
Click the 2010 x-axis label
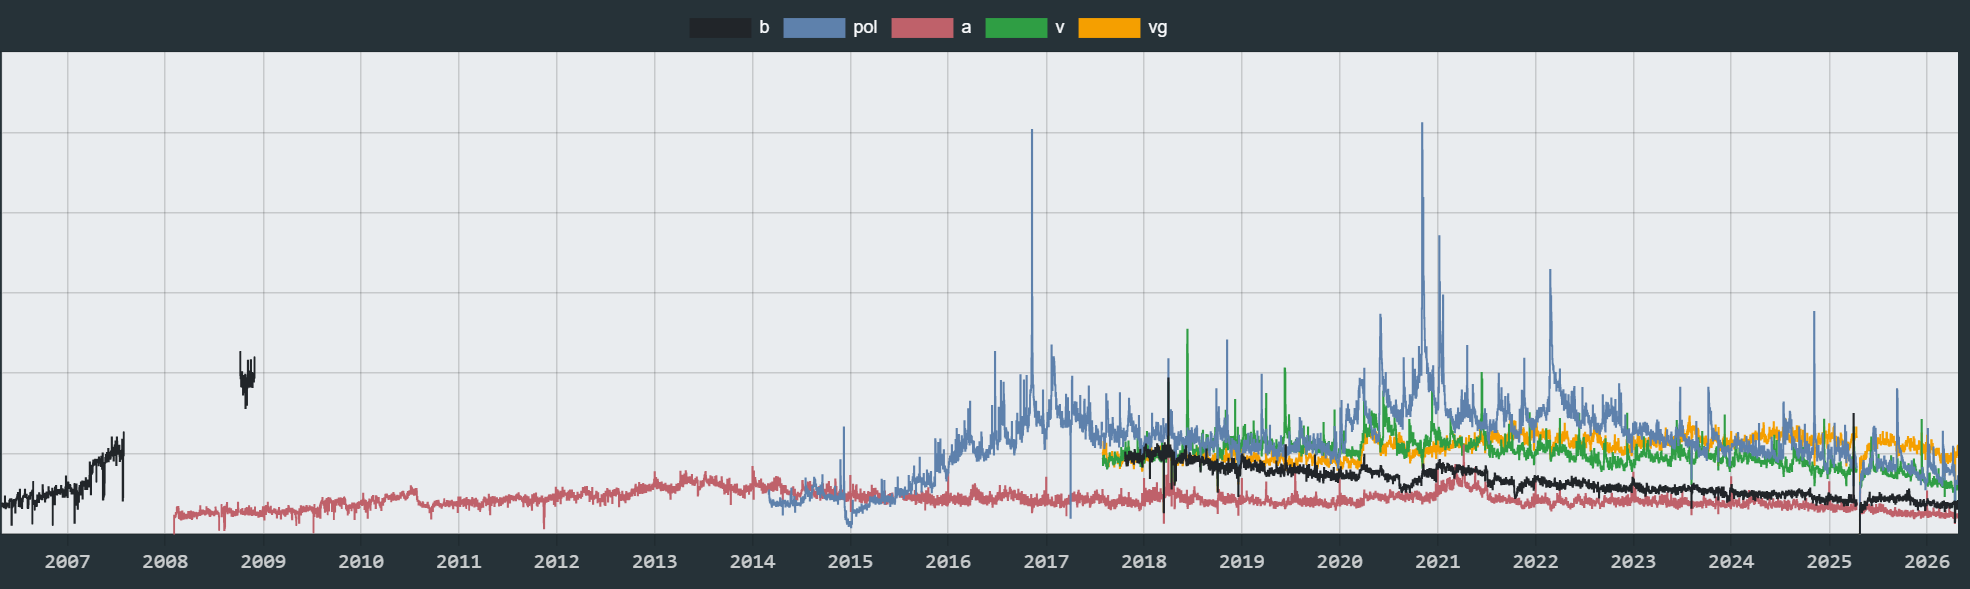pos(361,561)
